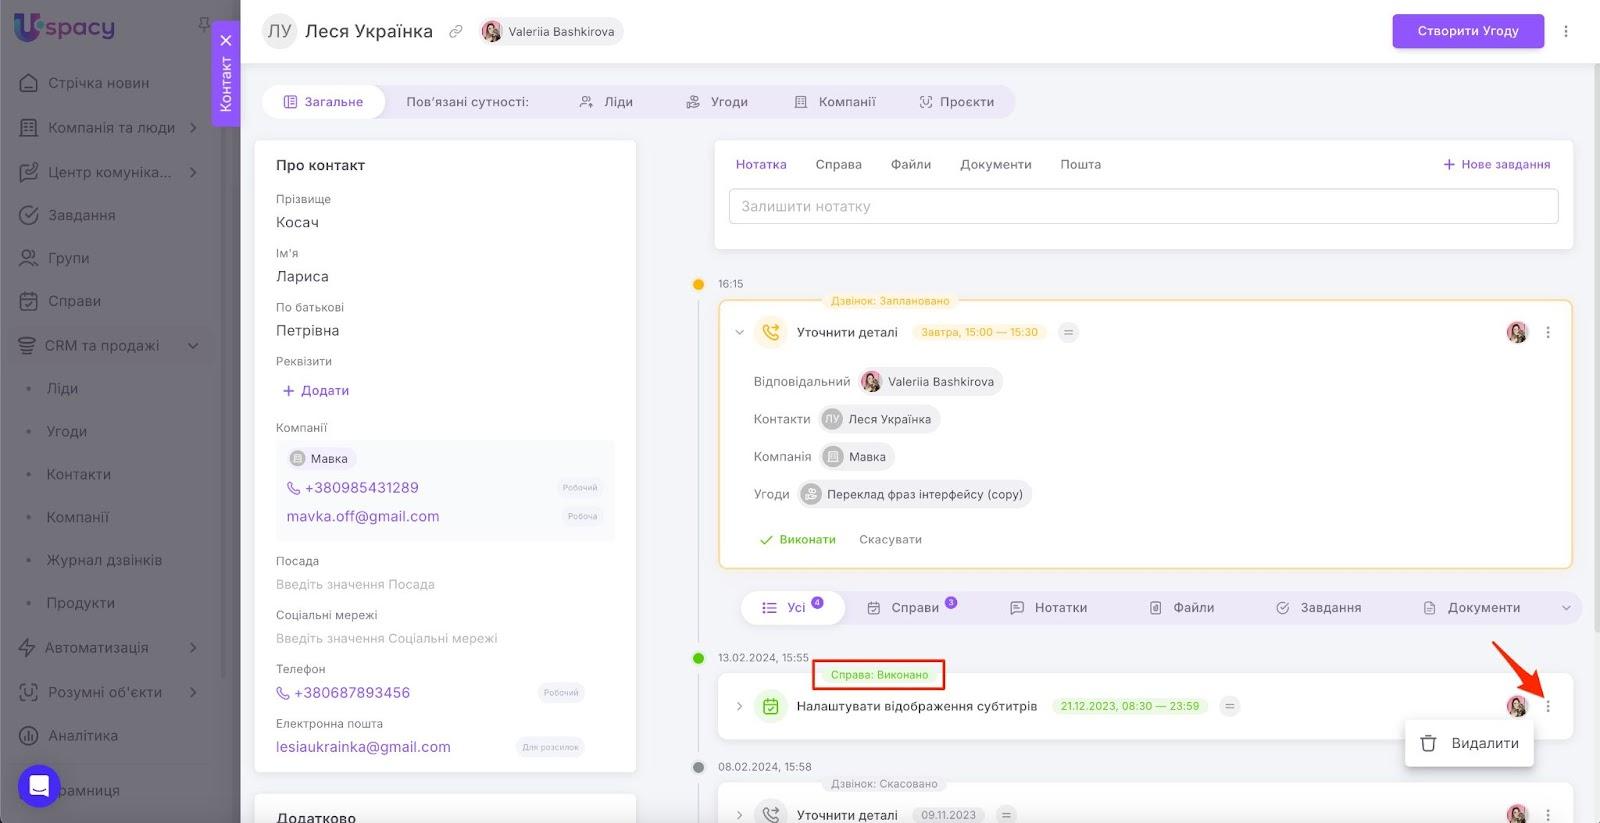The width and height of the screenshot is (1600, 823).
Task: Close the Контакт side panel tab
Action: pos(226,41)
